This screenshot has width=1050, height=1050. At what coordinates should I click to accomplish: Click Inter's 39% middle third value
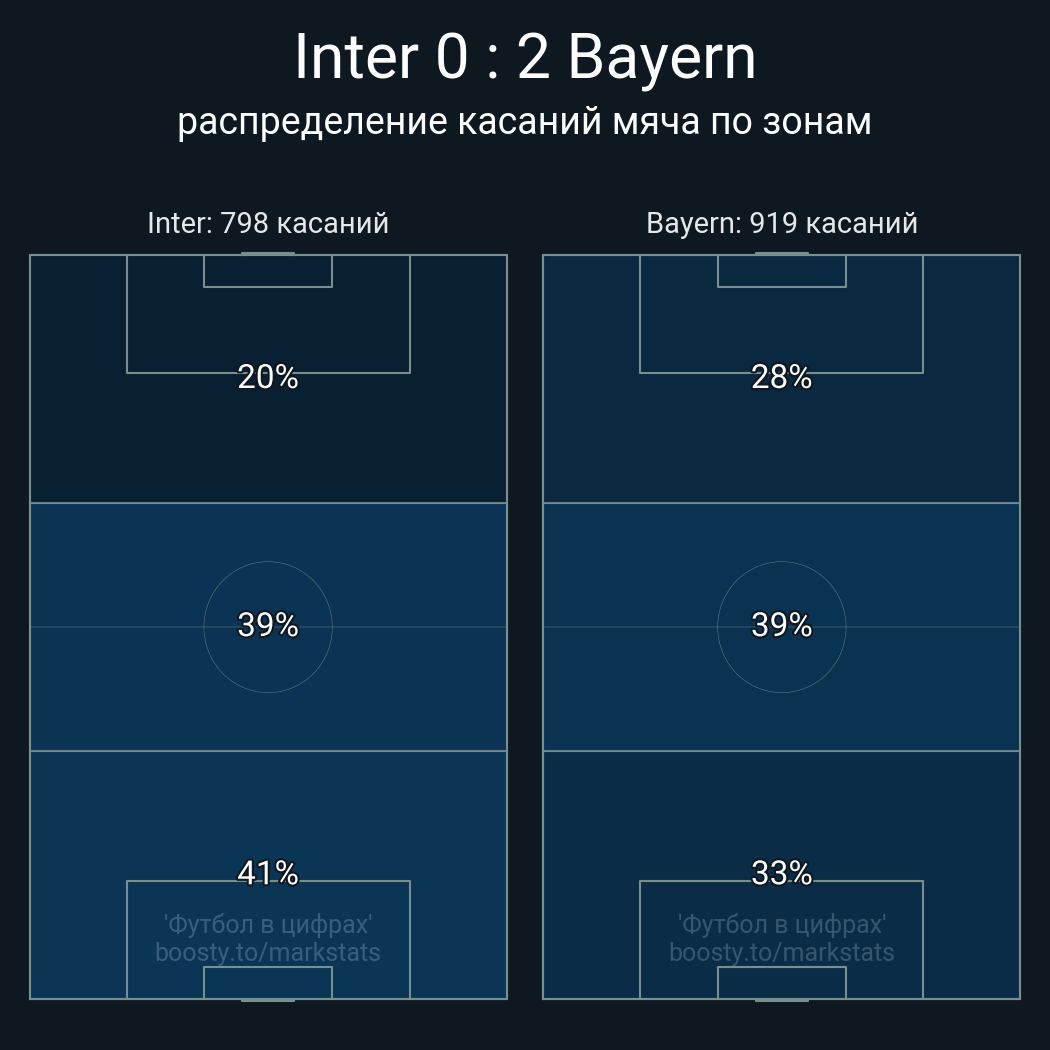coord(268,625)
